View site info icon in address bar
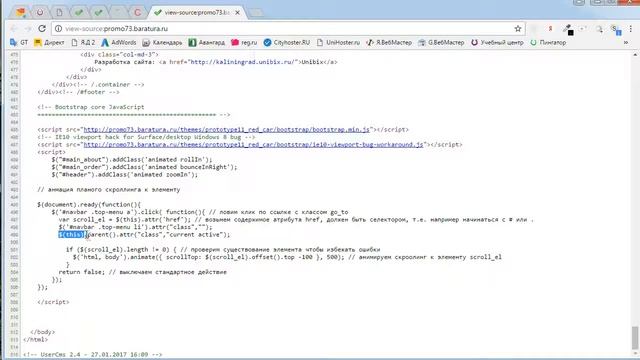 coord(58,29)
